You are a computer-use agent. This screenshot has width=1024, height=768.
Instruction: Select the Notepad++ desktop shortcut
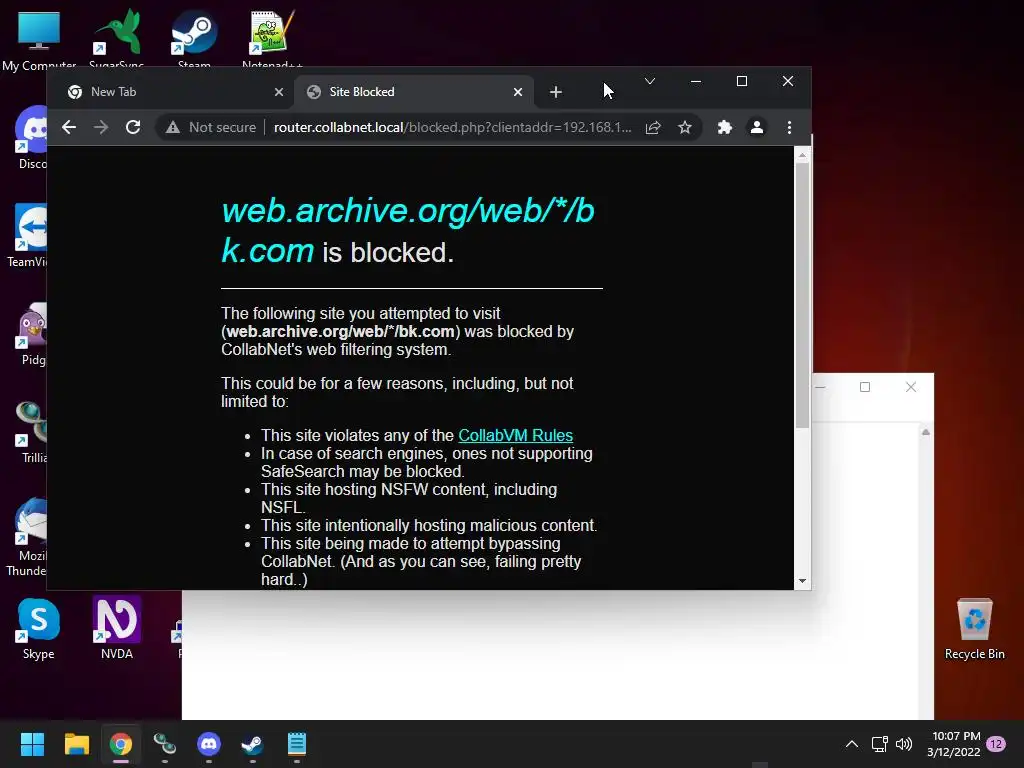point(272,39)
